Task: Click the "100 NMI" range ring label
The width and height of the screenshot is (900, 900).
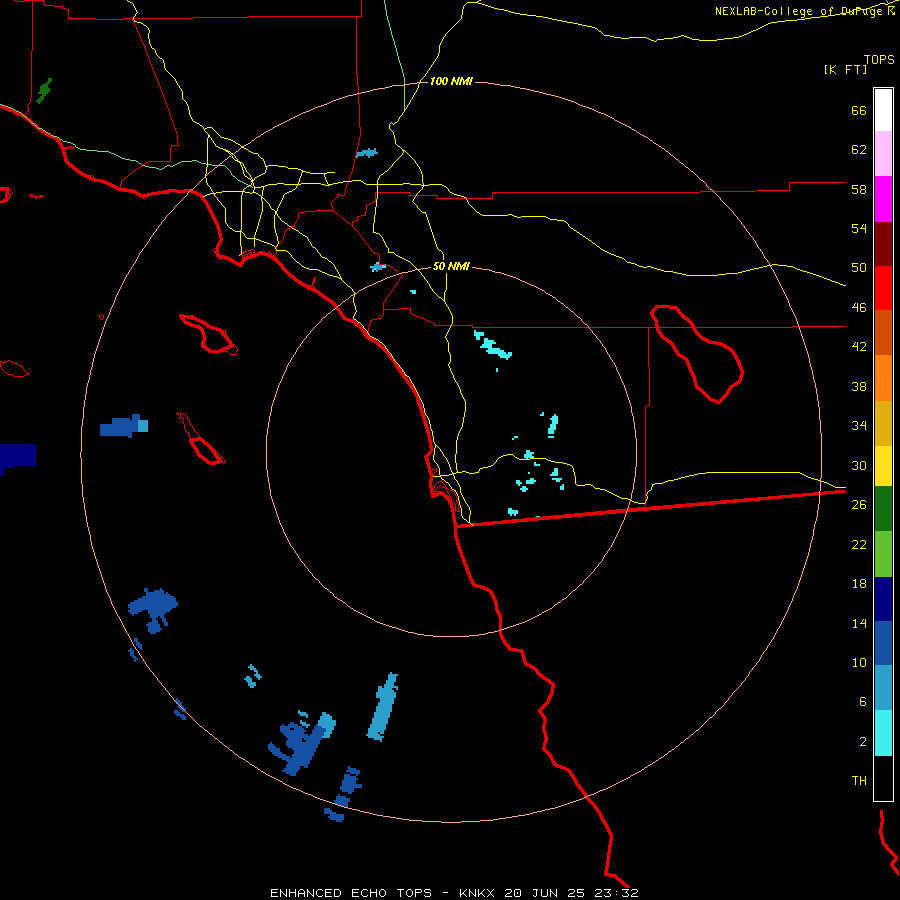Action: tap(451, 82)
